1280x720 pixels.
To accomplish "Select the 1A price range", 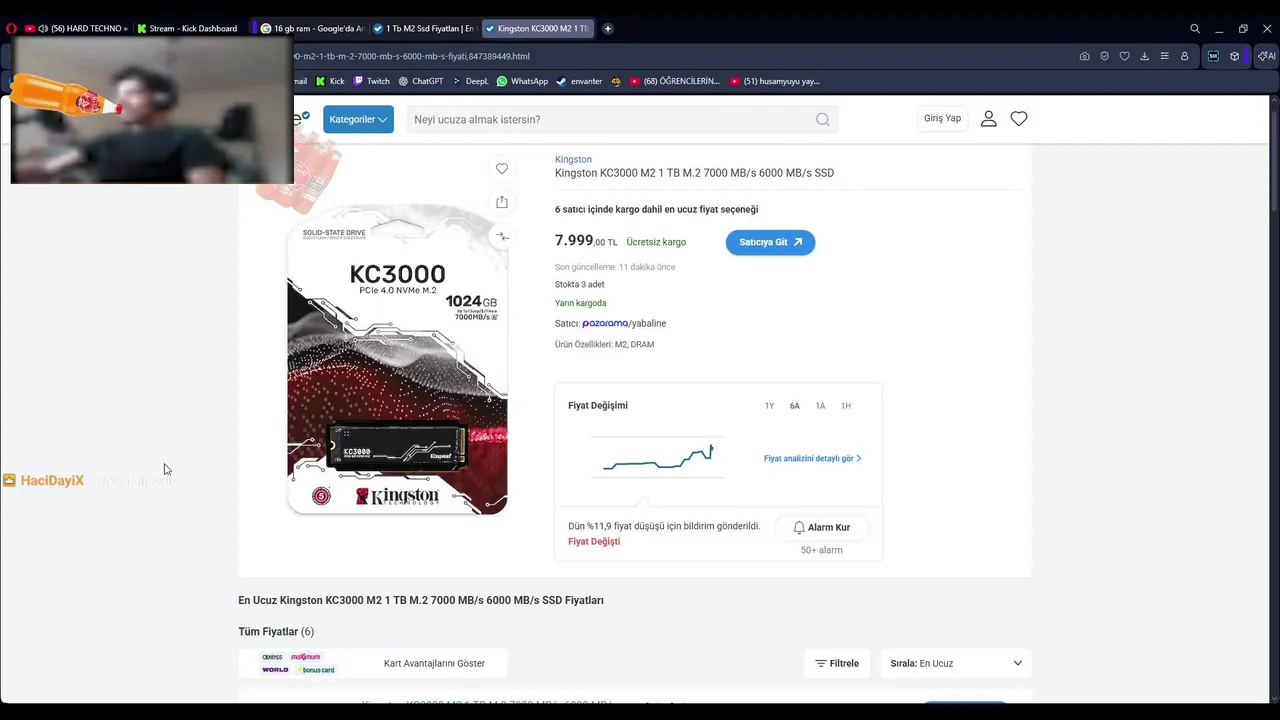I will 820,406.
